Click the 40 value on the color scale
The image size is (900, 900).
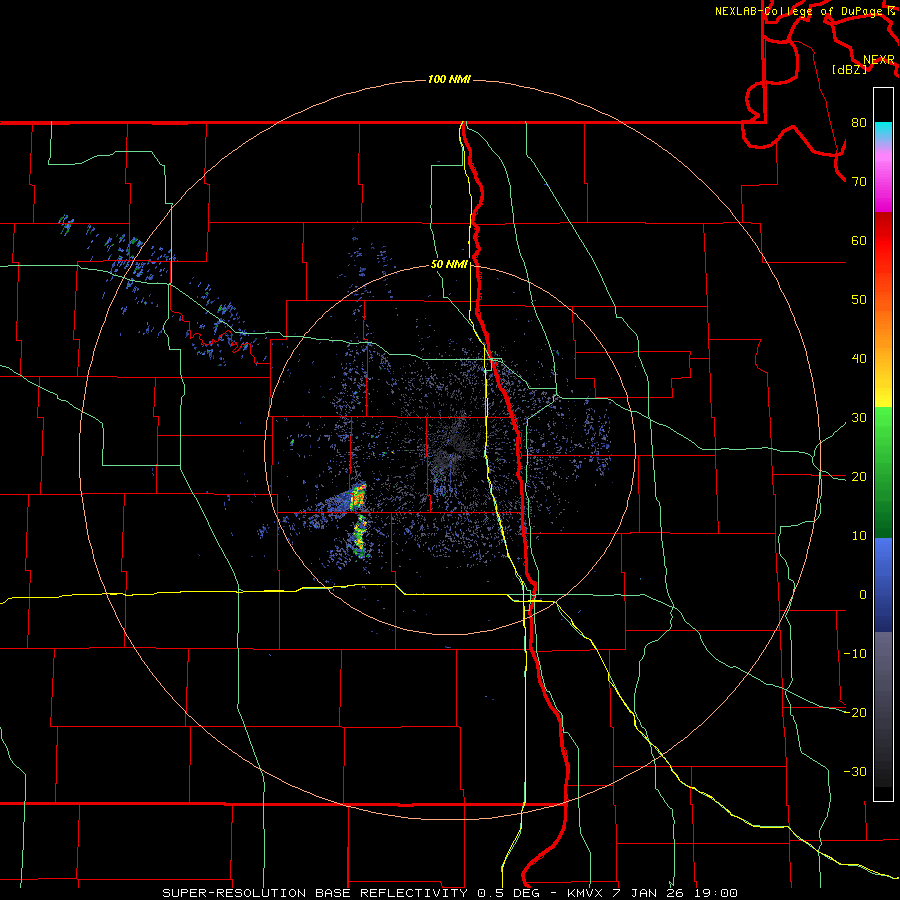tap(859, 359)
